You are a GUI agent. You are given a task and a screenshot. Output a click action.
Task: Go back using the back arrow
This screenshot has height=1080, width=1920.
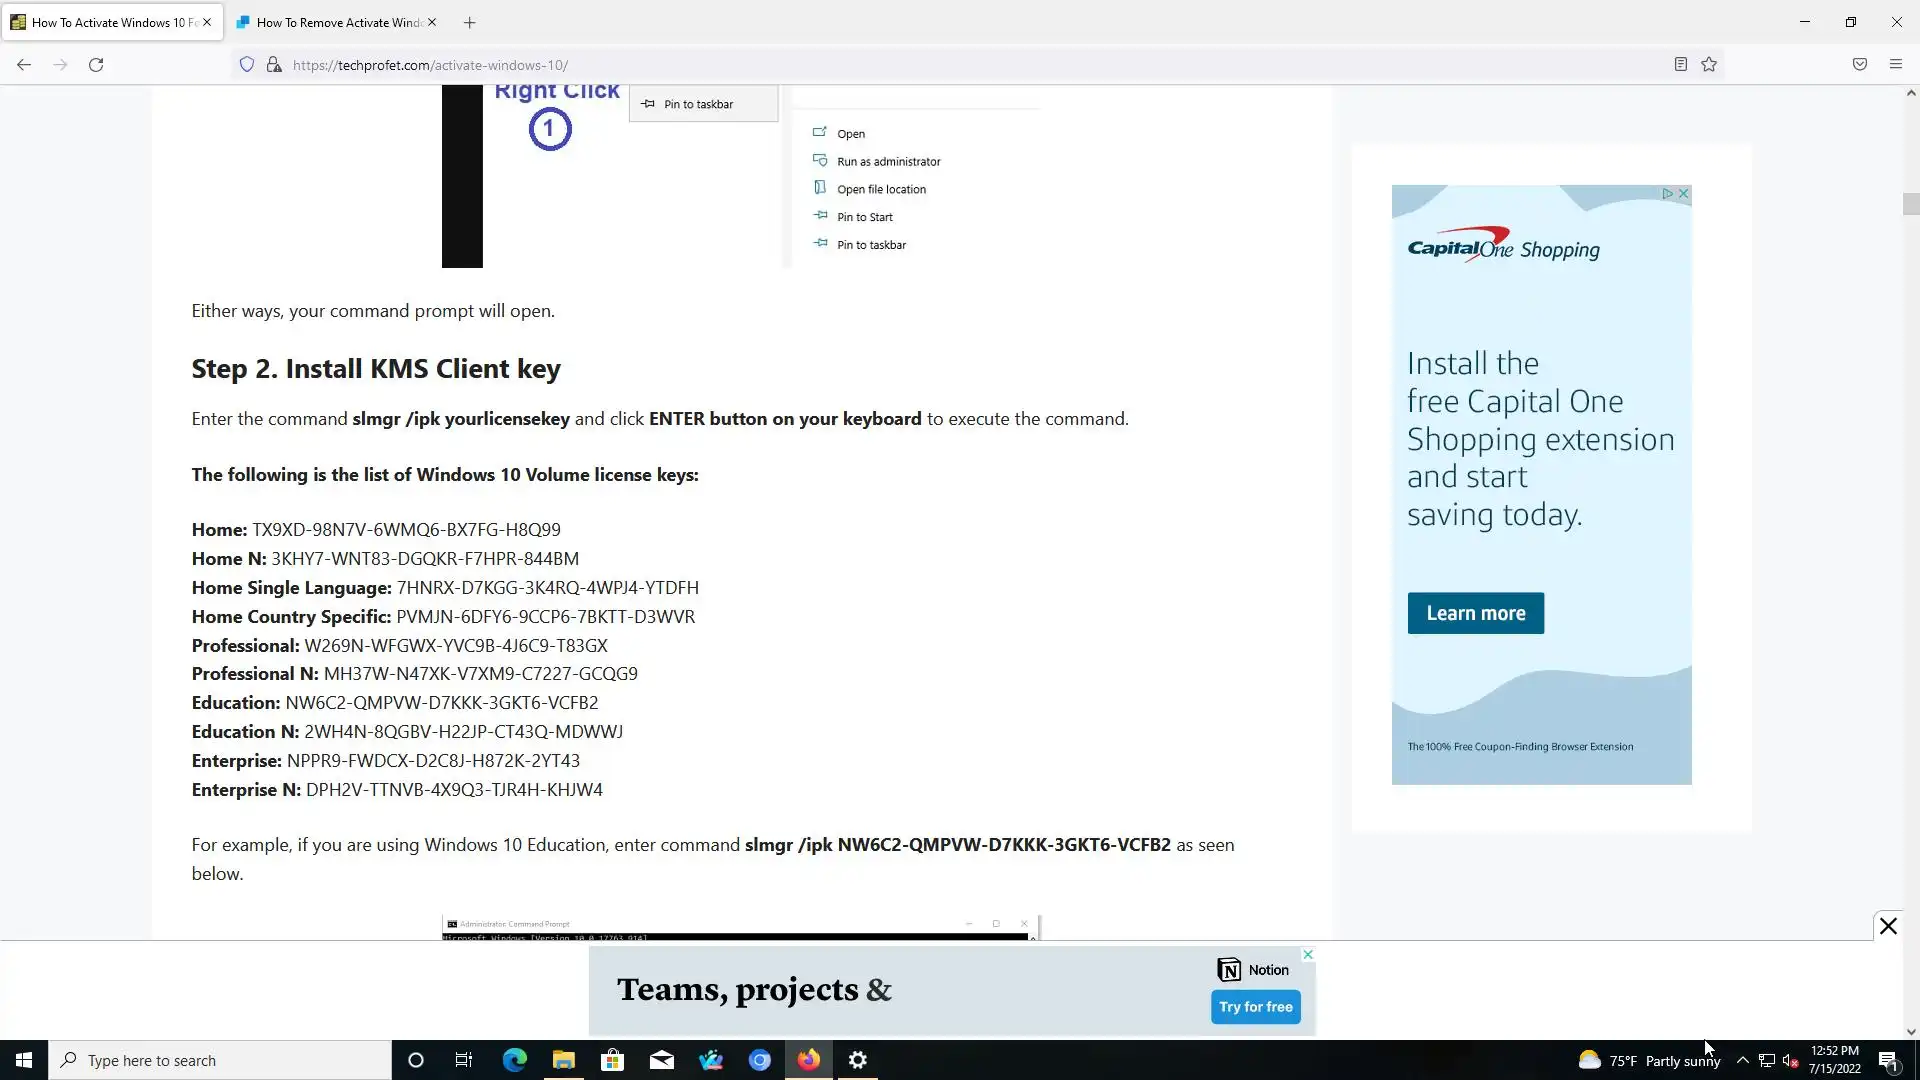[24, 65]
